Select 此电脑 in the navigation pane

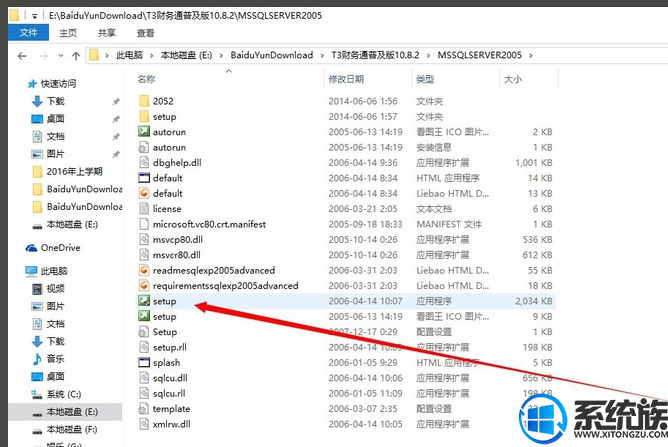(54, 271)
